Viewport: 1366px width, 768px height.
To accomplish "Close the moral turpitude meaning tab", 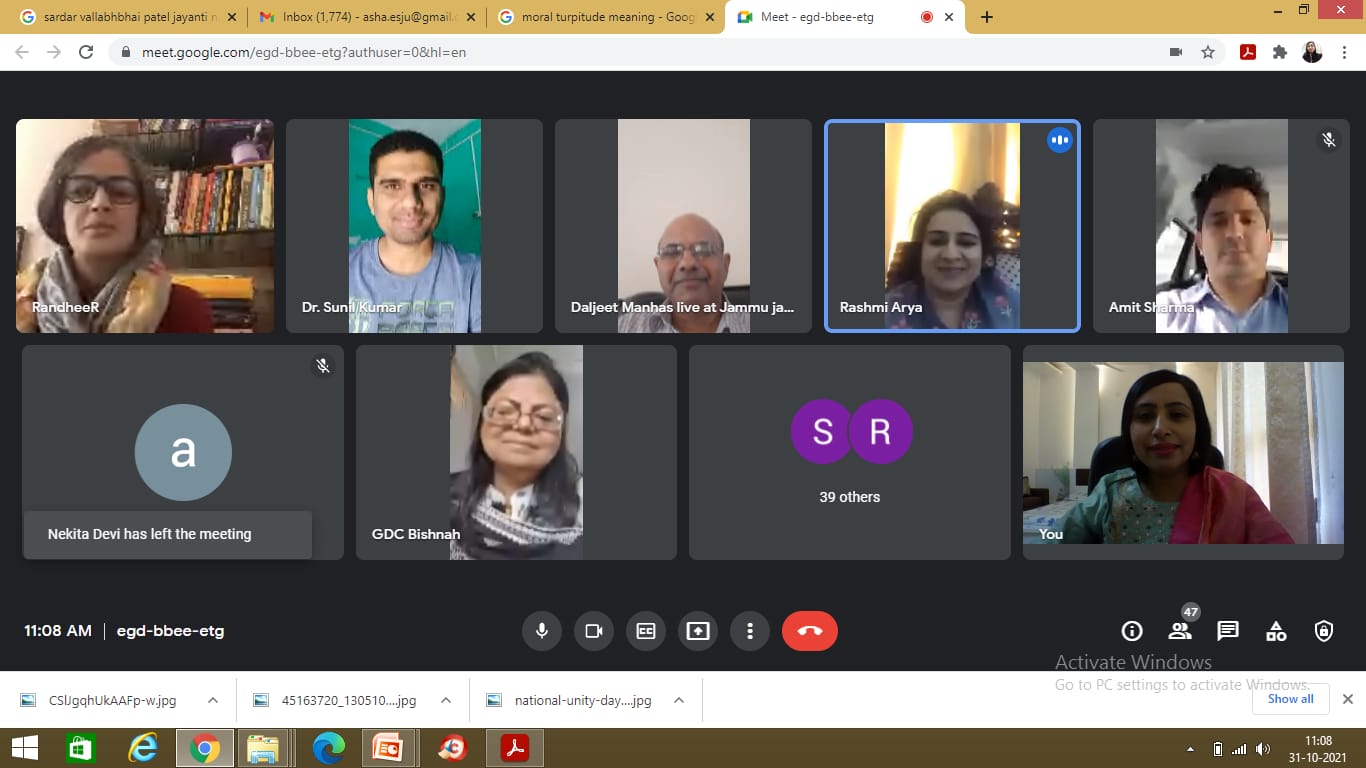I will (710, 17).
